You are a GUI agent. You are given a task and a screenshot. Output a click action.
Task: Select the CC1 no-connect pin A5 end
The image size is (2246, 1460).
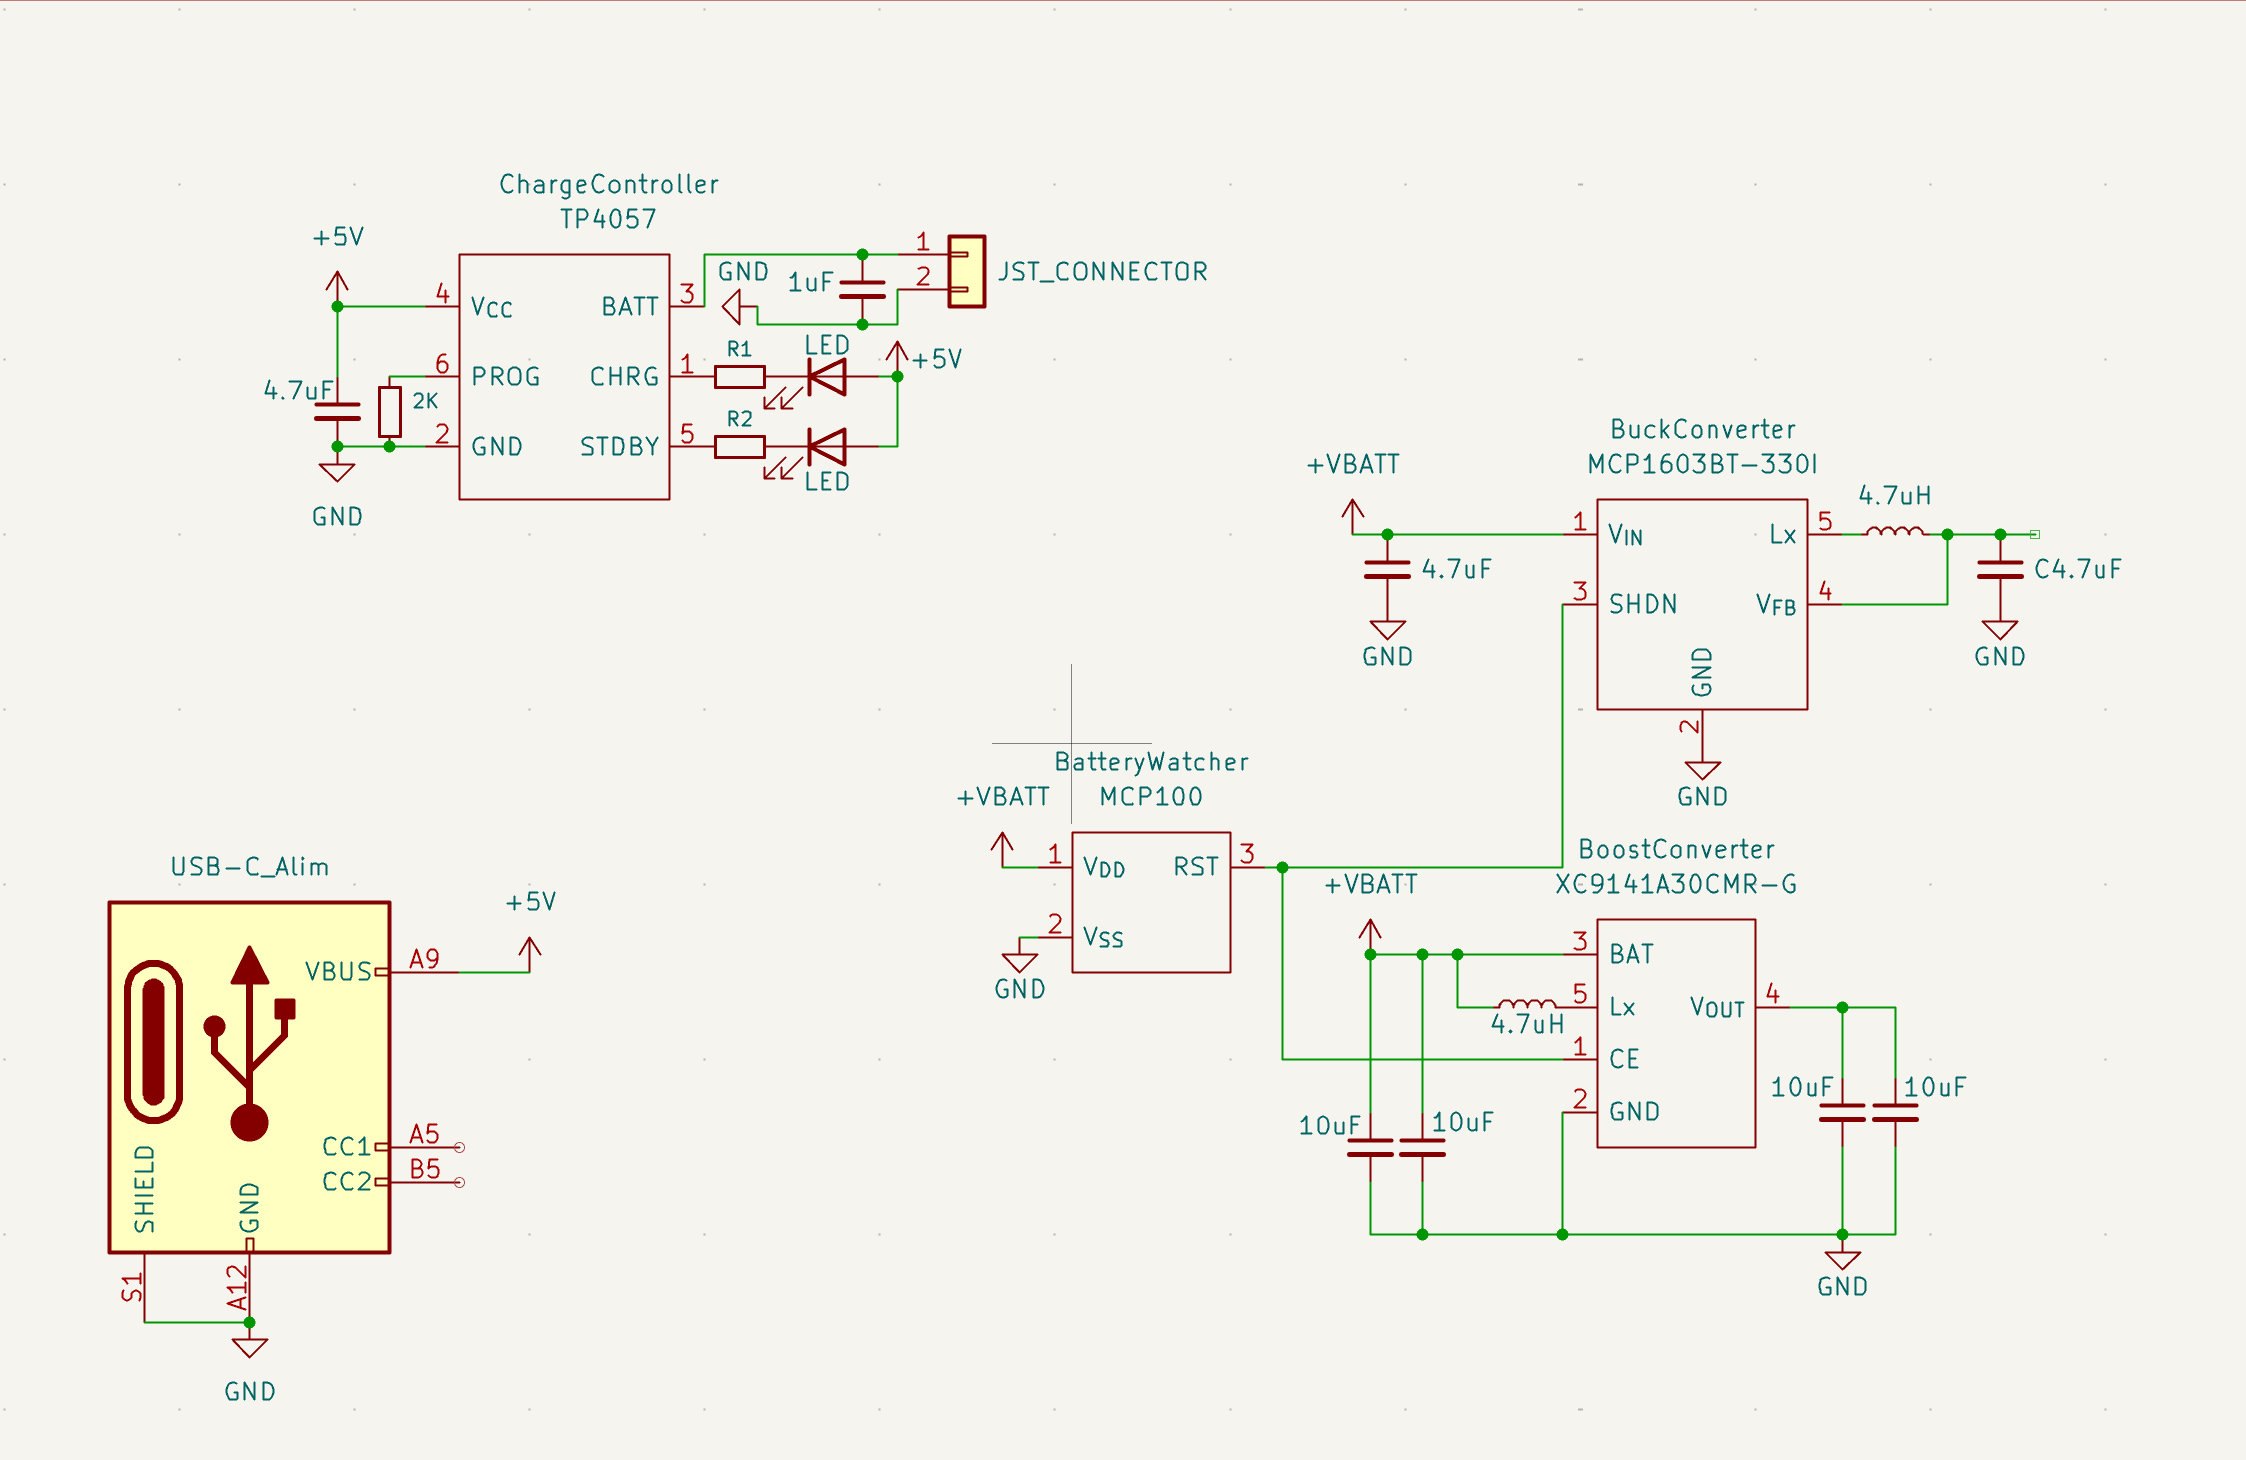click(459, 1147)
